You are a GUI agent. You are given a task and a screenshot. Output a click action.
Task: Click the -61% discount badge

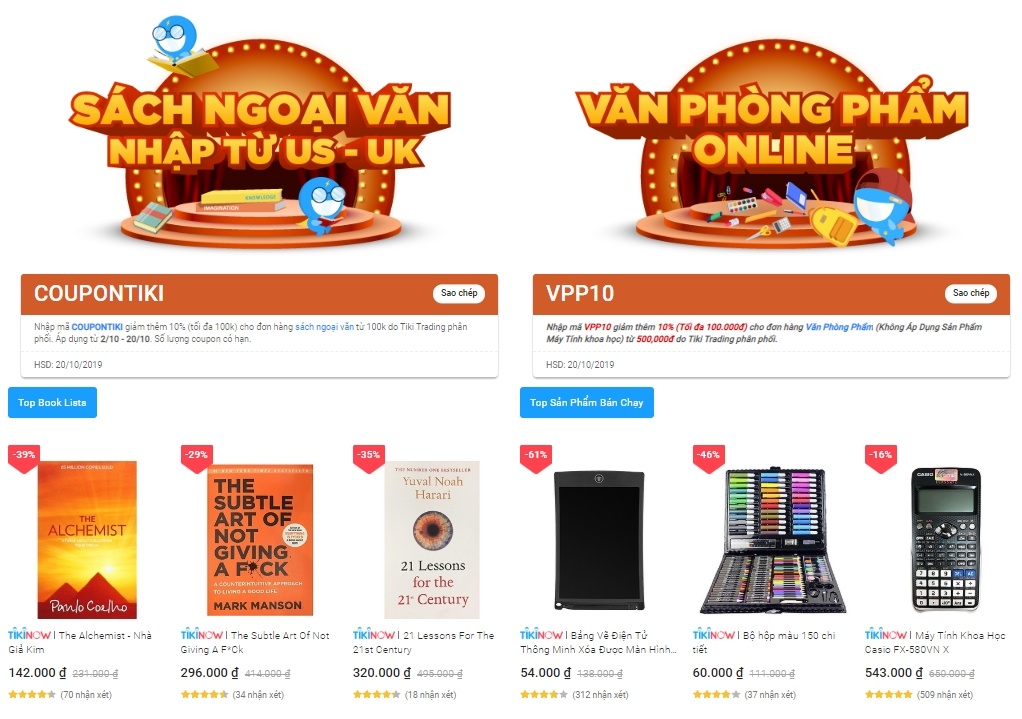pos(536,456)
